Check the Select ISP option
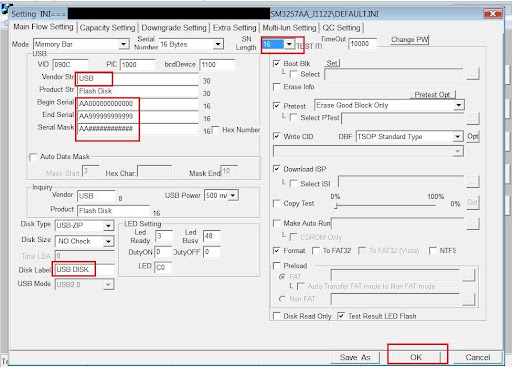Image resolution: width=512 pixels, height=367 pixels. 293,183
